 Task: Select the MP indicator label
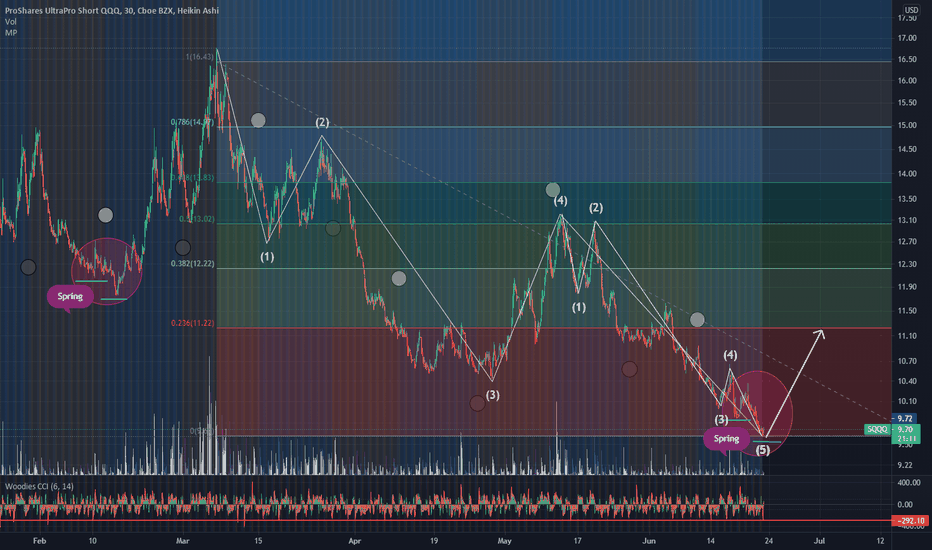[11, 33]
